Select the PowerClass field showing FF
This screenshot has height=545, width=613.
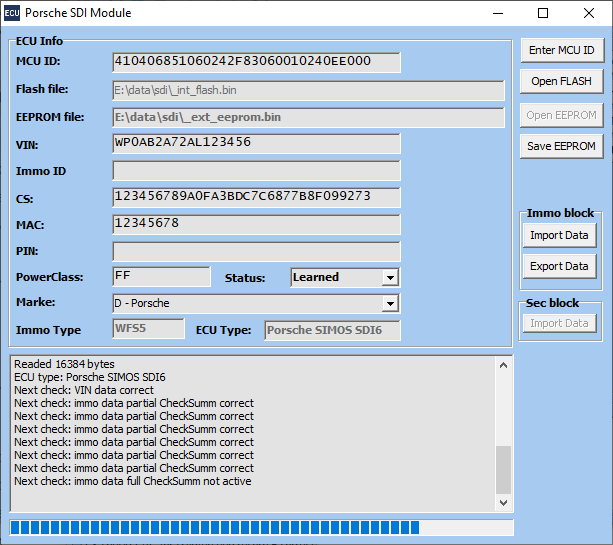pyautogui.click(x=161, y=276)
